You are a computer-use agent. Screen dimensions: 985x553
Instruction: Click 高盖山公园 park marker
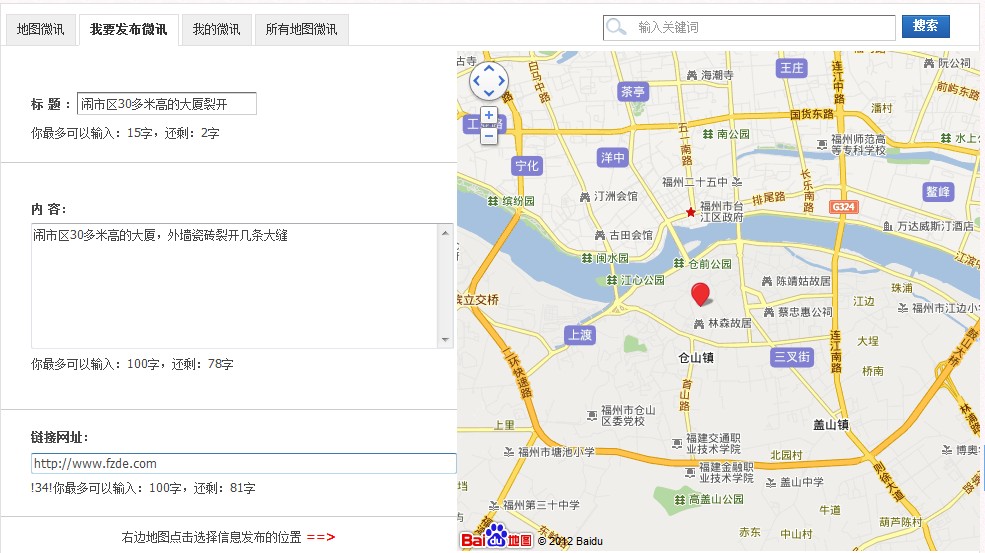coord(709,500)
